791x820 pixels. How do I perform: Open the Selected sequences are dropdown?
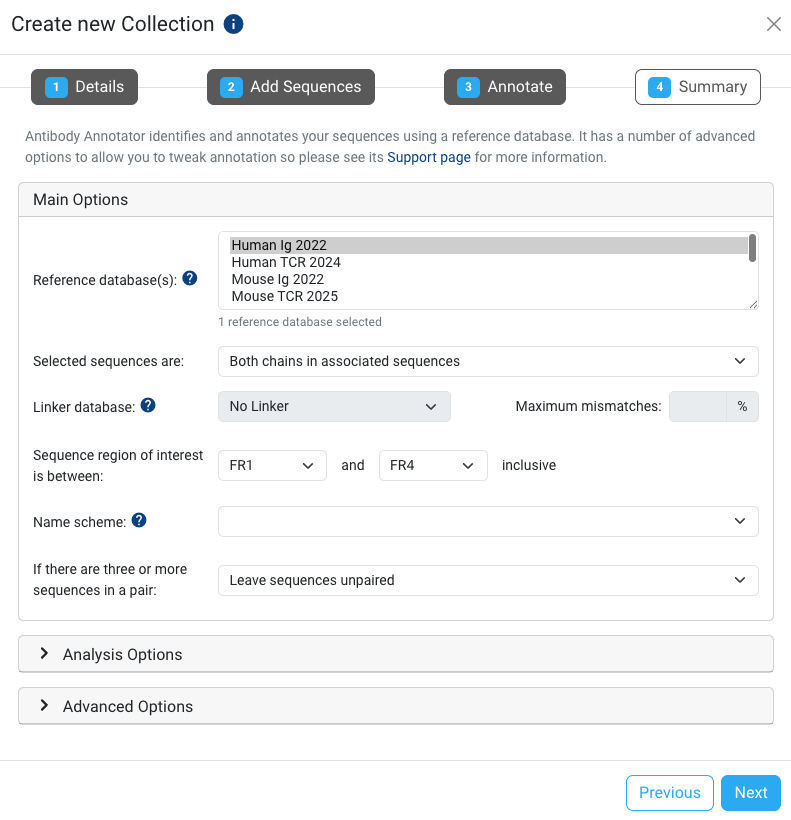point(488,361)
